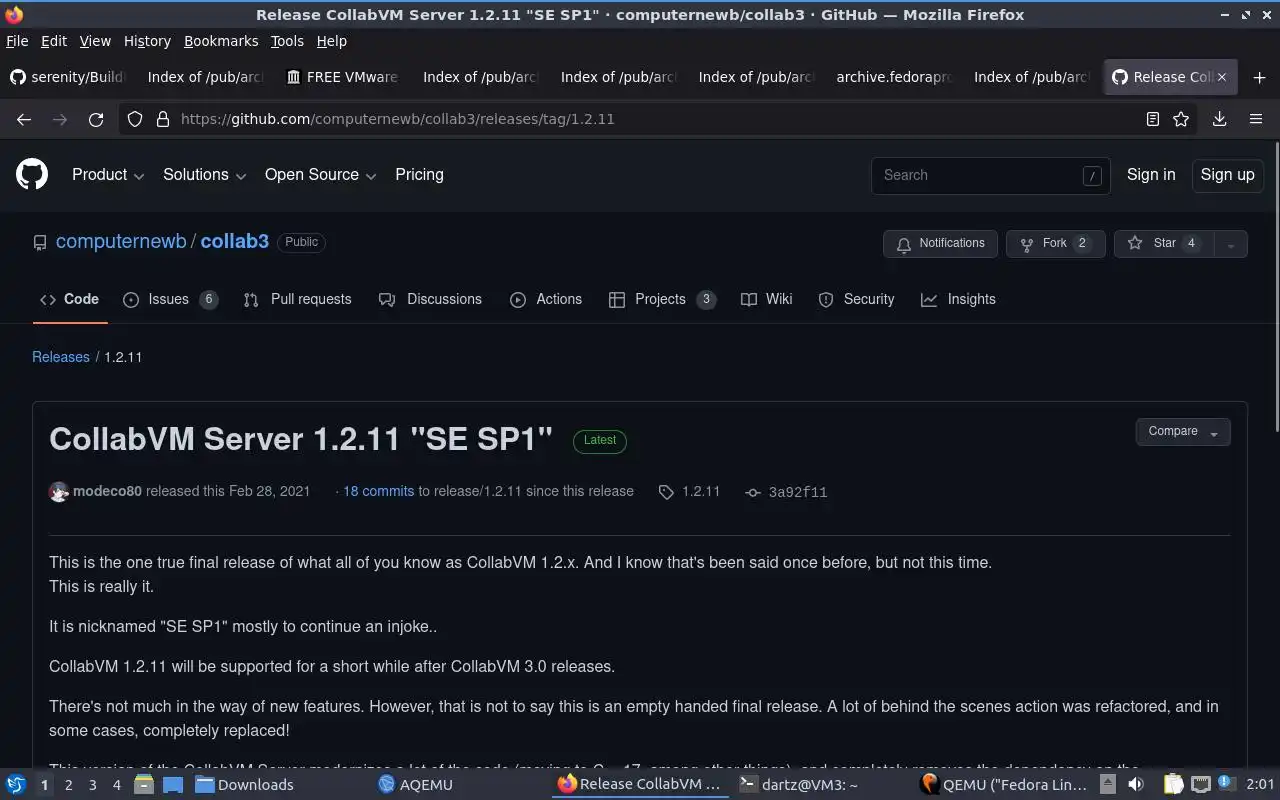This screenshot has width=1280, height=800.
Task: Open the Wiki tab
Action: (767, 300)
